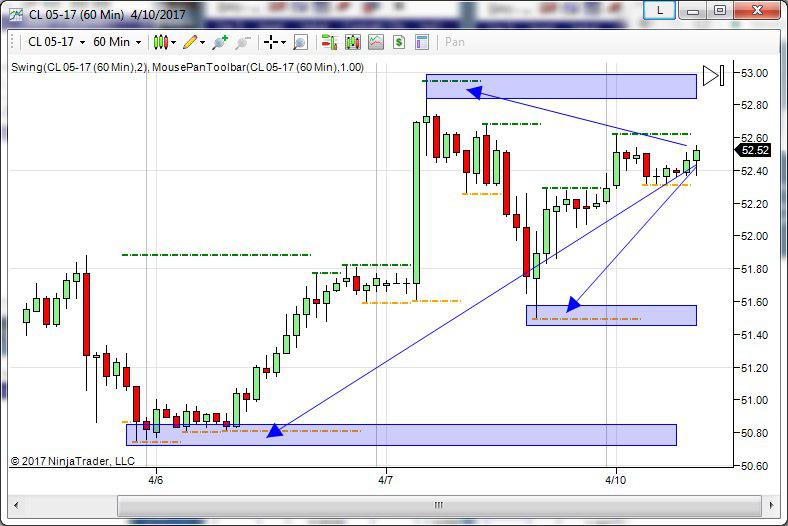The width and height of the screenshot is (788, 526).
Task: Click the right scrollbar arrow
Action: [771, 505]
